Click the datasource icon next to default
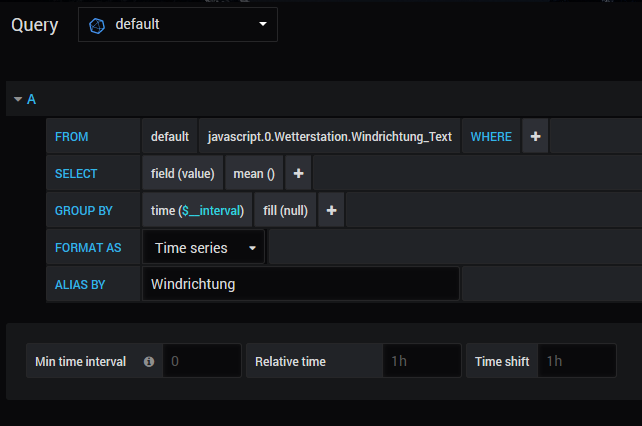Image resolution: width=642 pixels, height=426 pixels. pos(97,26)
